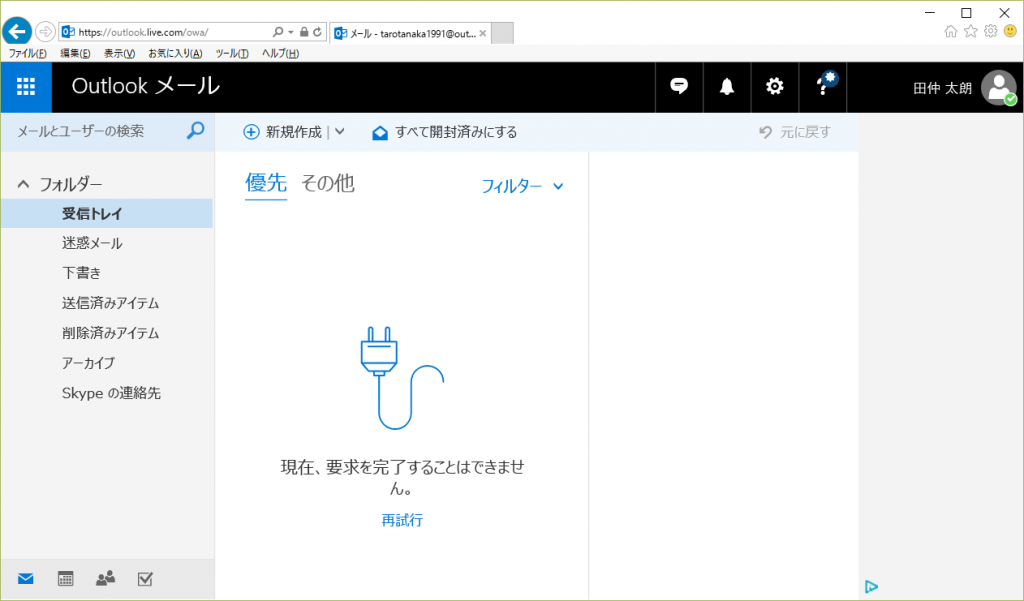The height and width of the screenshot is (601, 1024).
Task: Click the AdChoices icon at bottom right
Action: pos(871,587)
